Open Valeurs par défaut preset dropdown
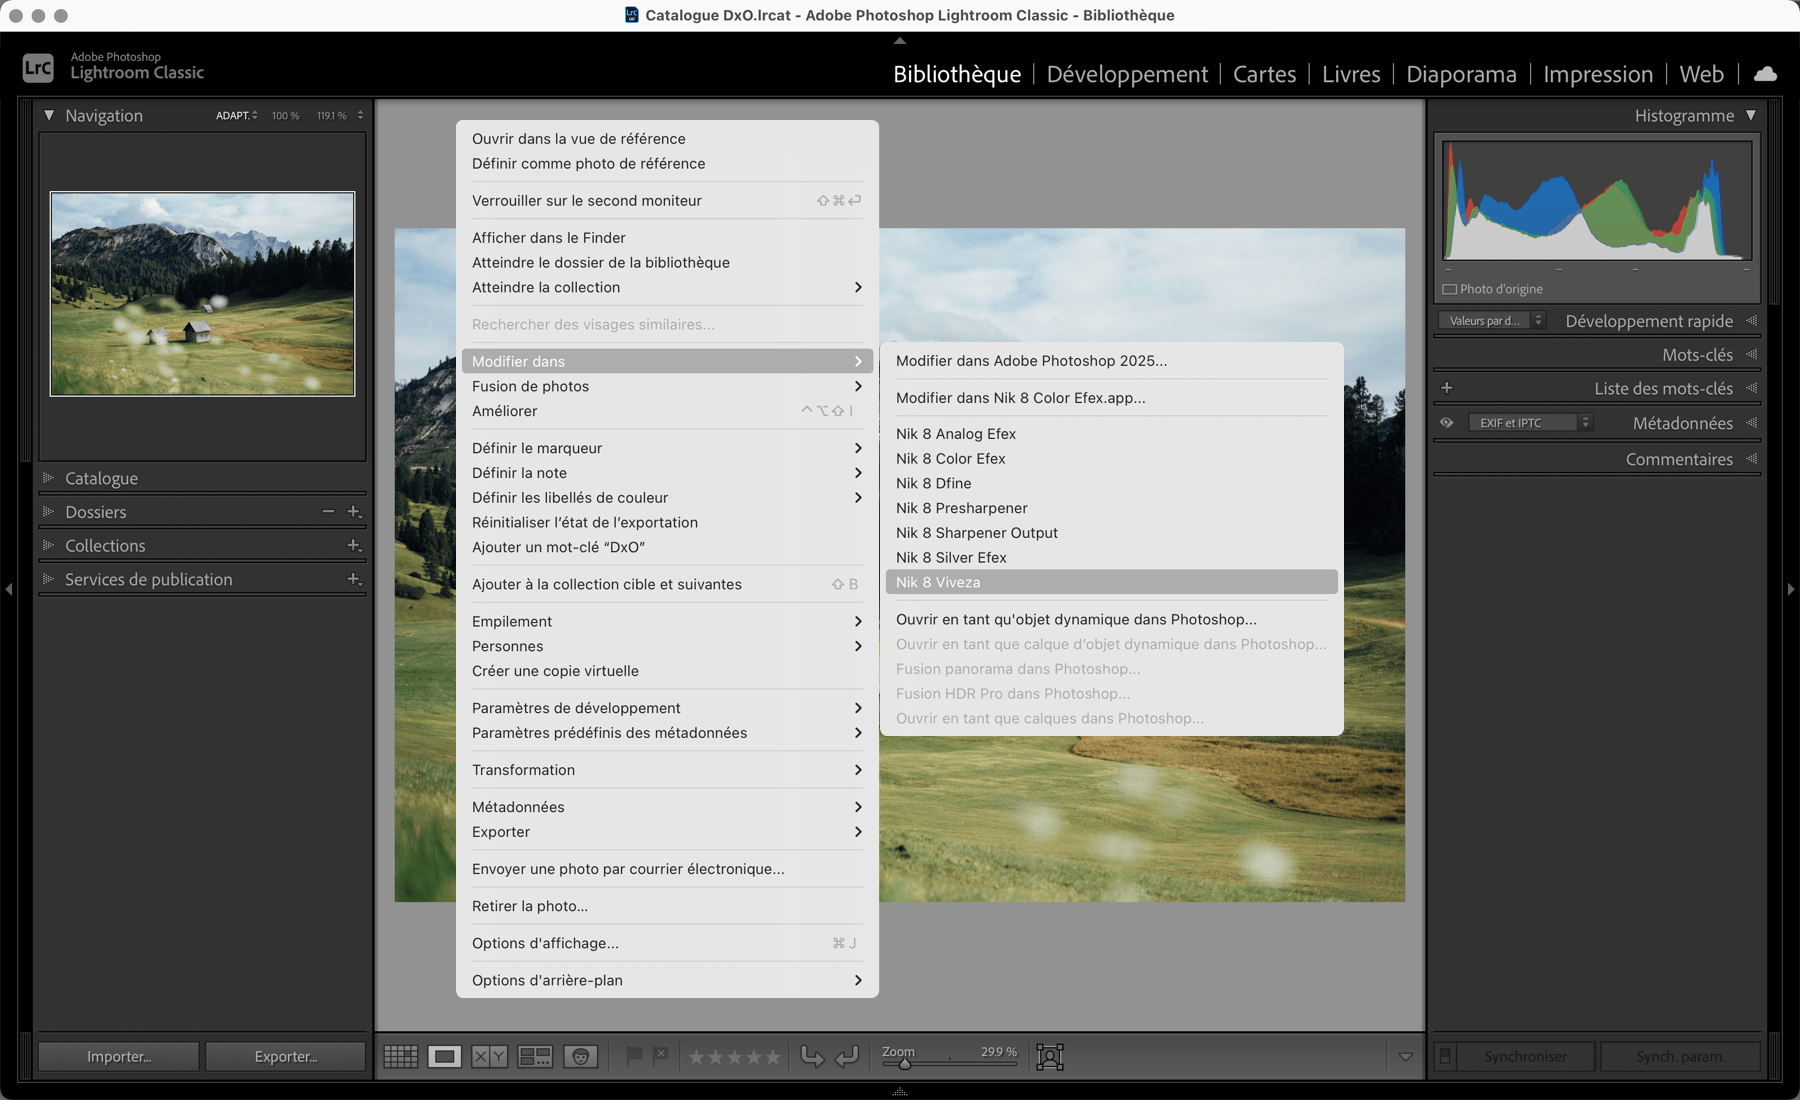The width and height of the screenshot is (1800, 1100). click(1492, 321)
